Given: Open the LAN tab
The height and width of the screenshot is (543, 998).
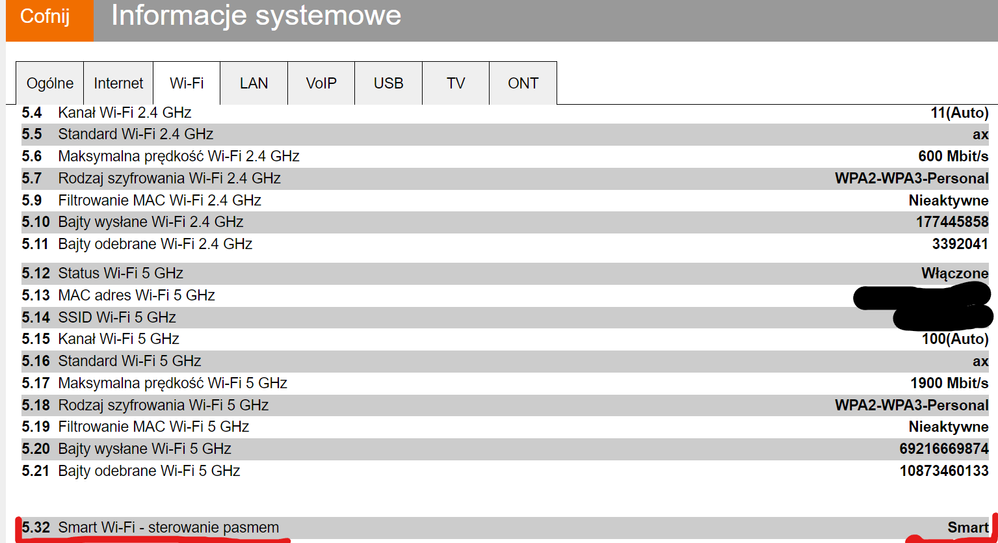Looking at the screenshot, I should (x=254, y=83).
